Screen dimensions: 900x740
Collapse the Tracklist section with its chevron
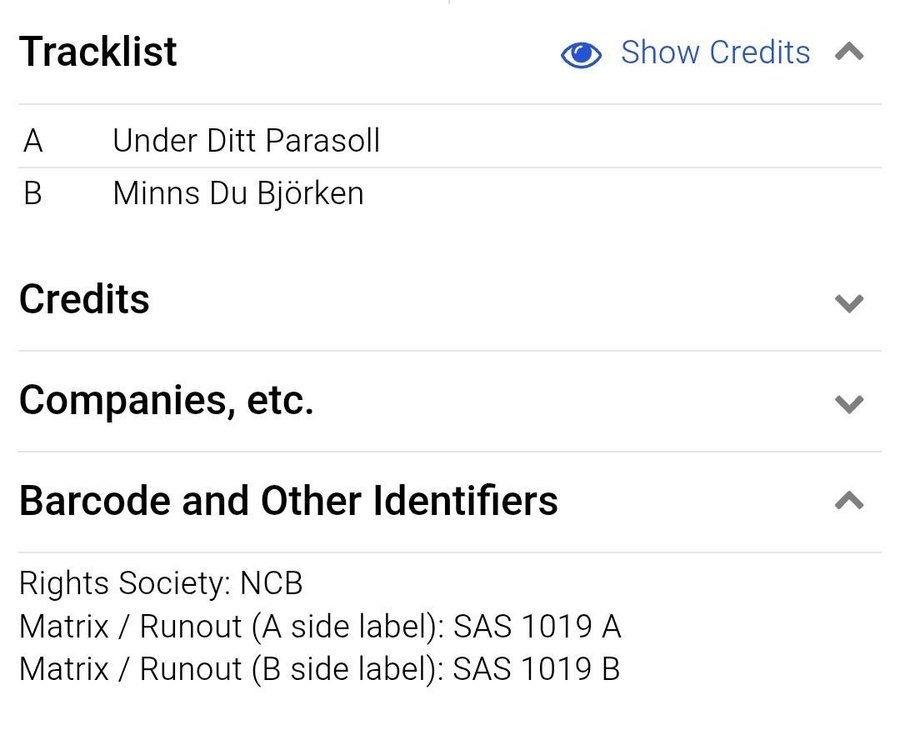pyautogui.click(x=849, y=52)
